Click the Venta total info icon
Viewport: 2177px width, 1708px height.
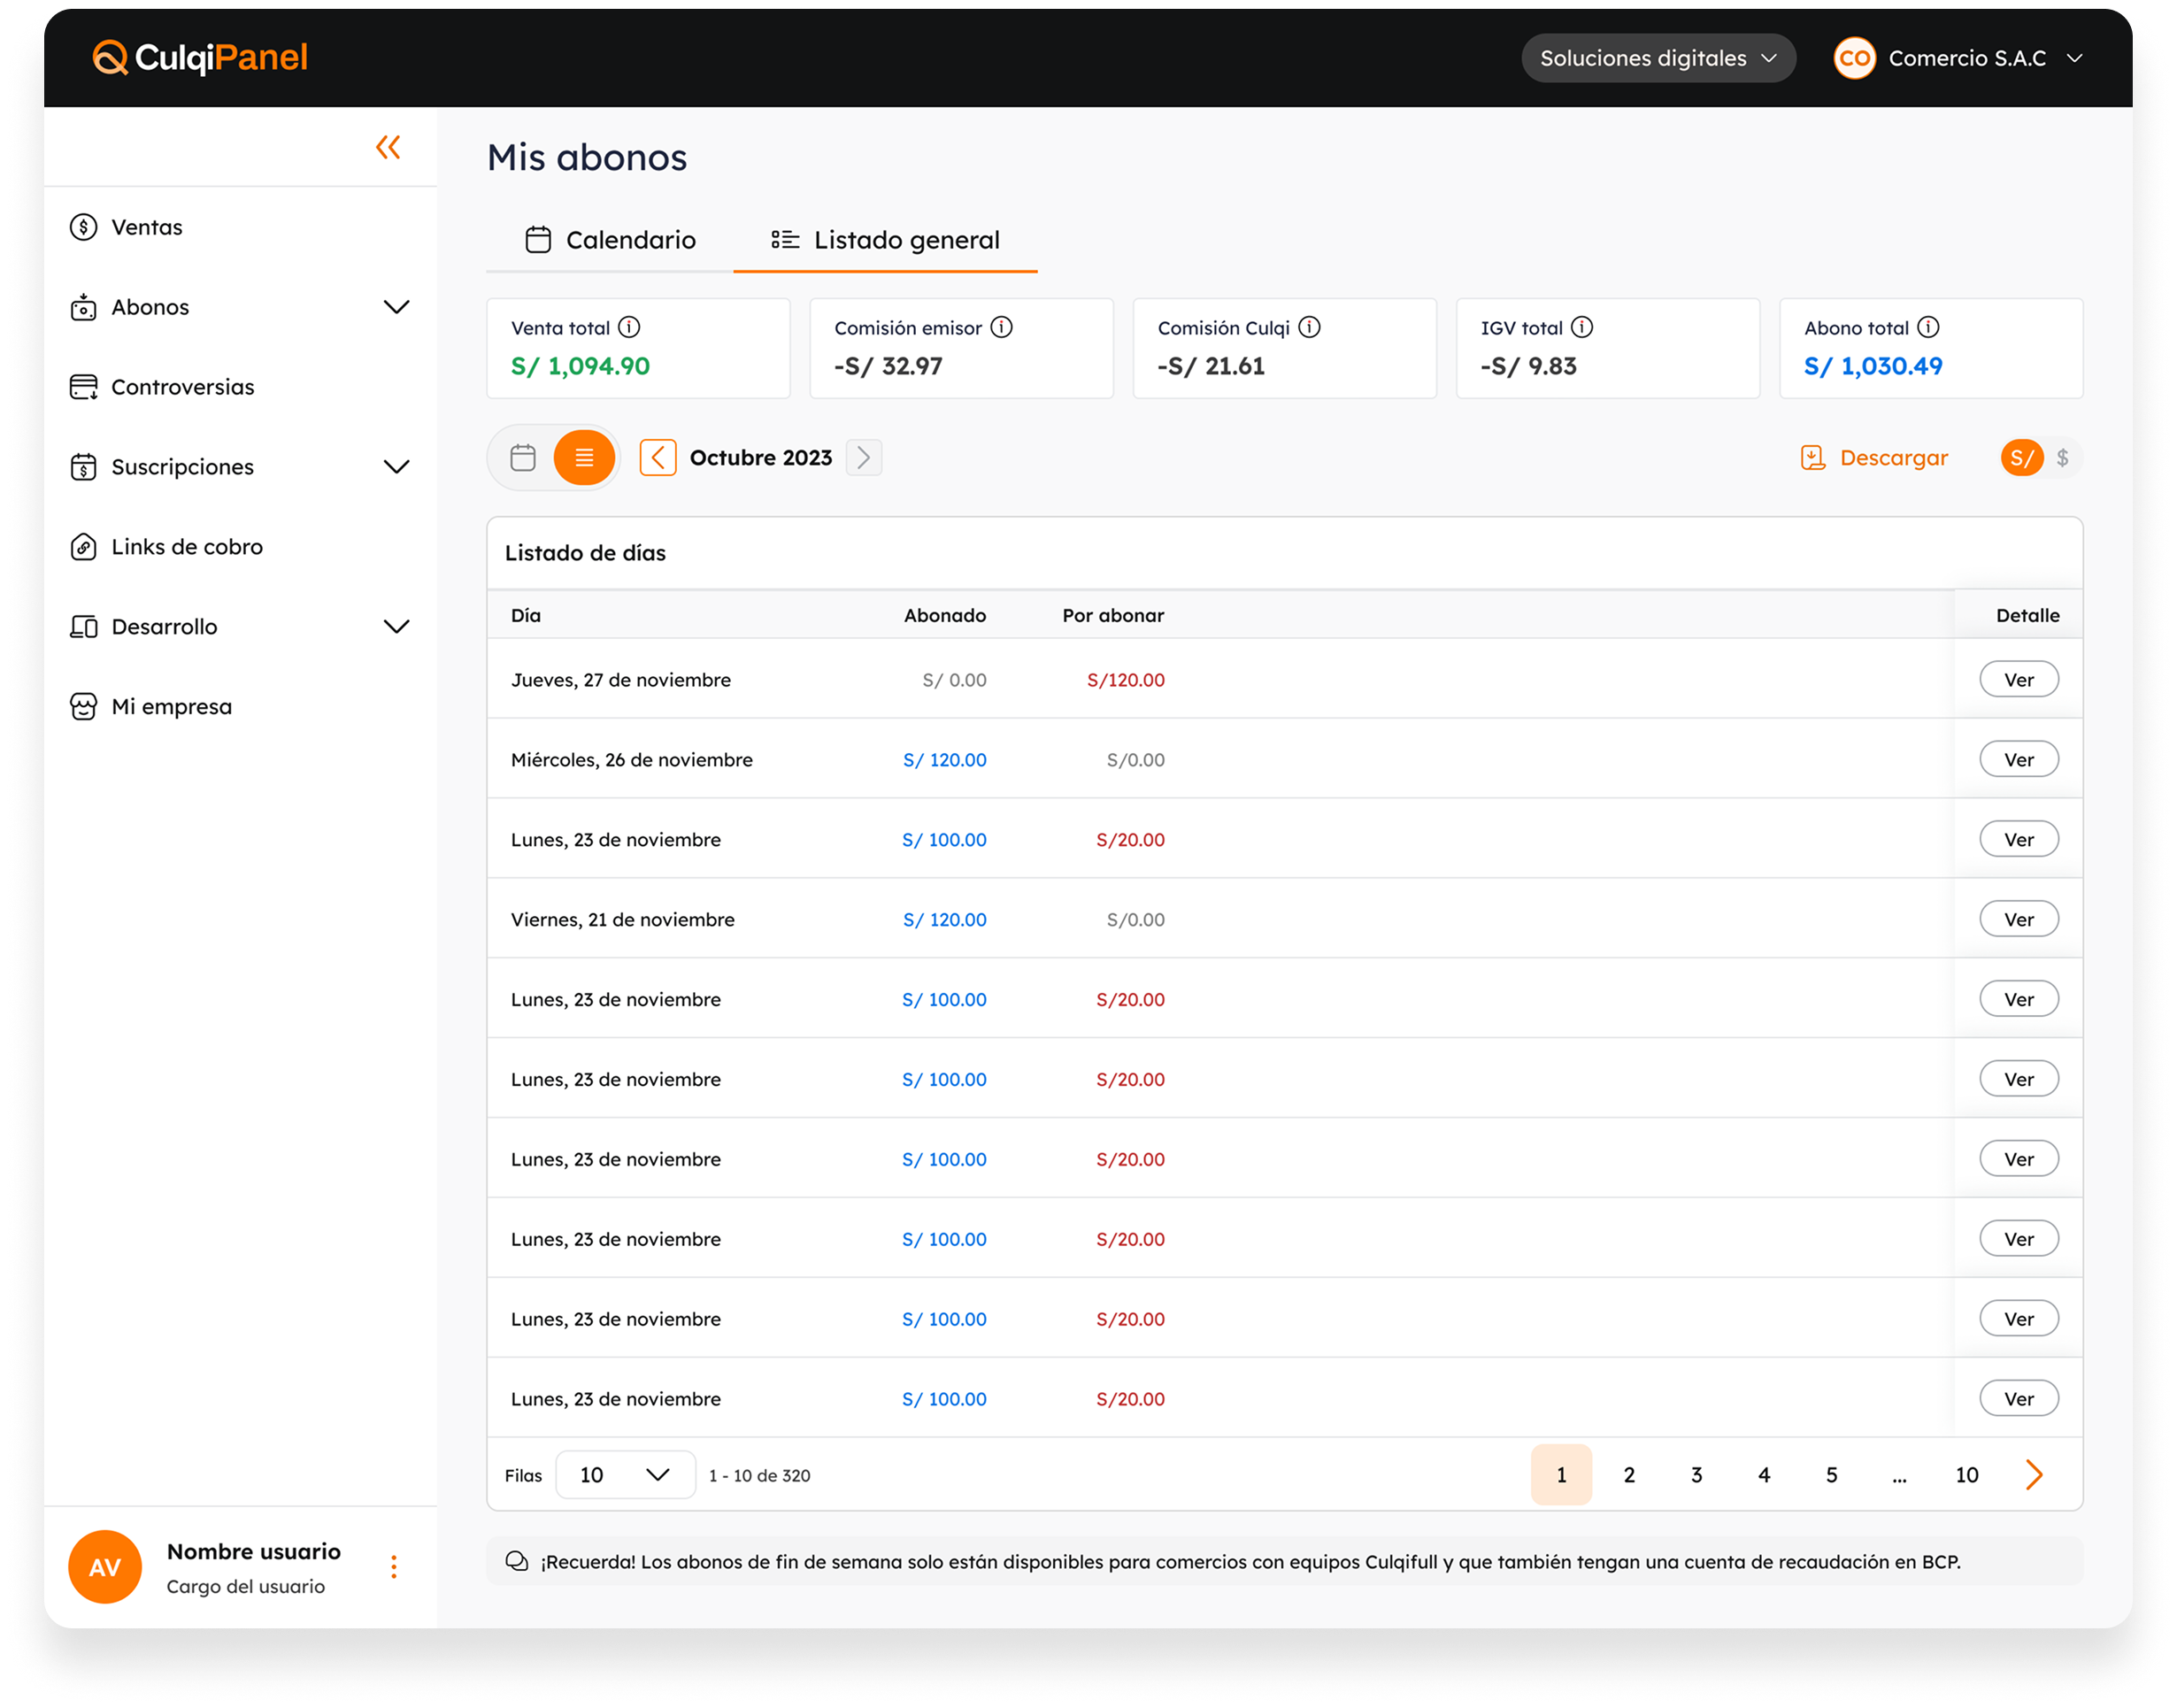[629, 327]
